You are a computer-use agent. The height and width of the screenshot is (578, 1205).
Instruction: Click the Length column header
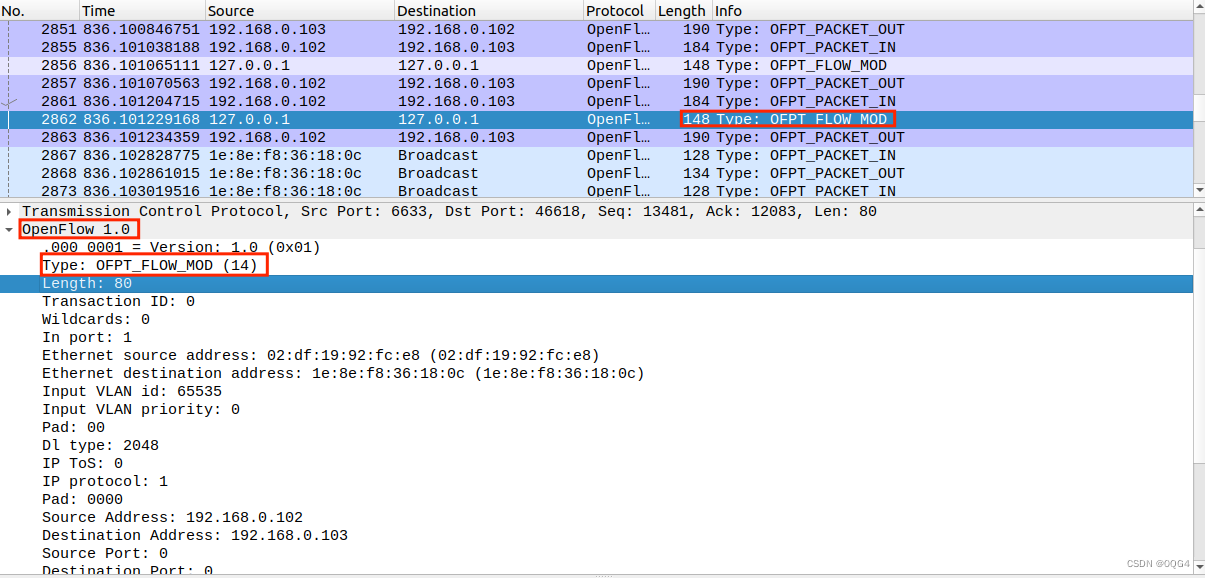pyautogui.click(x=681, y=10)
